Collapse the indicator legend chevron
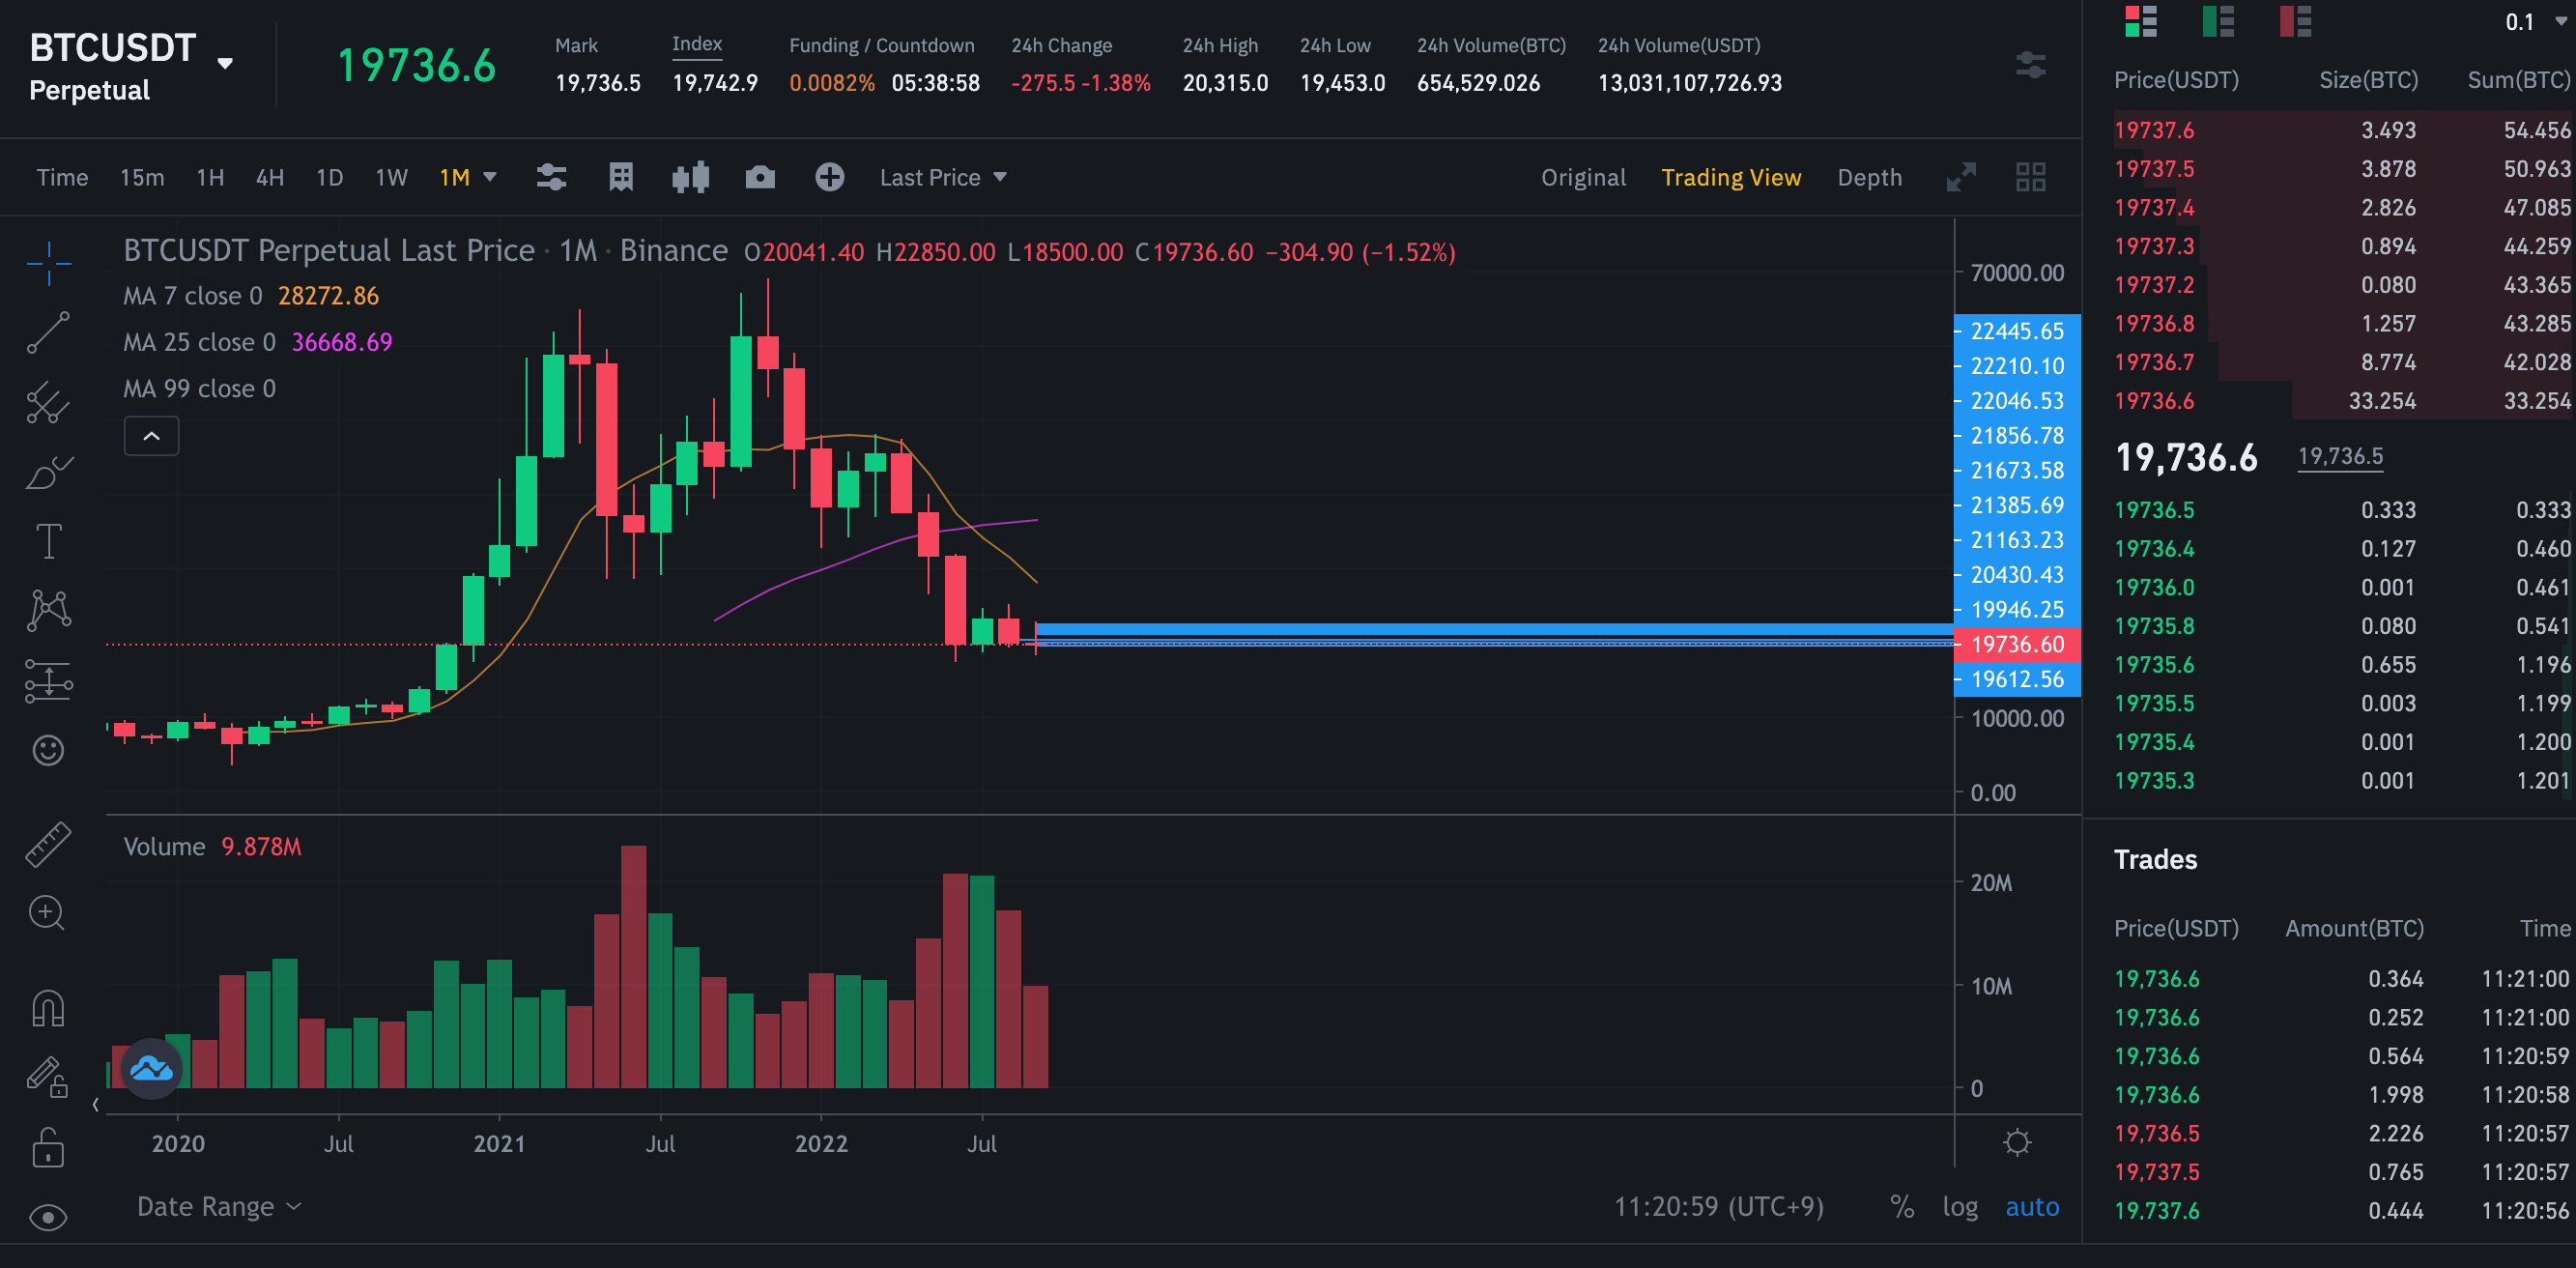 pos(151,436)
